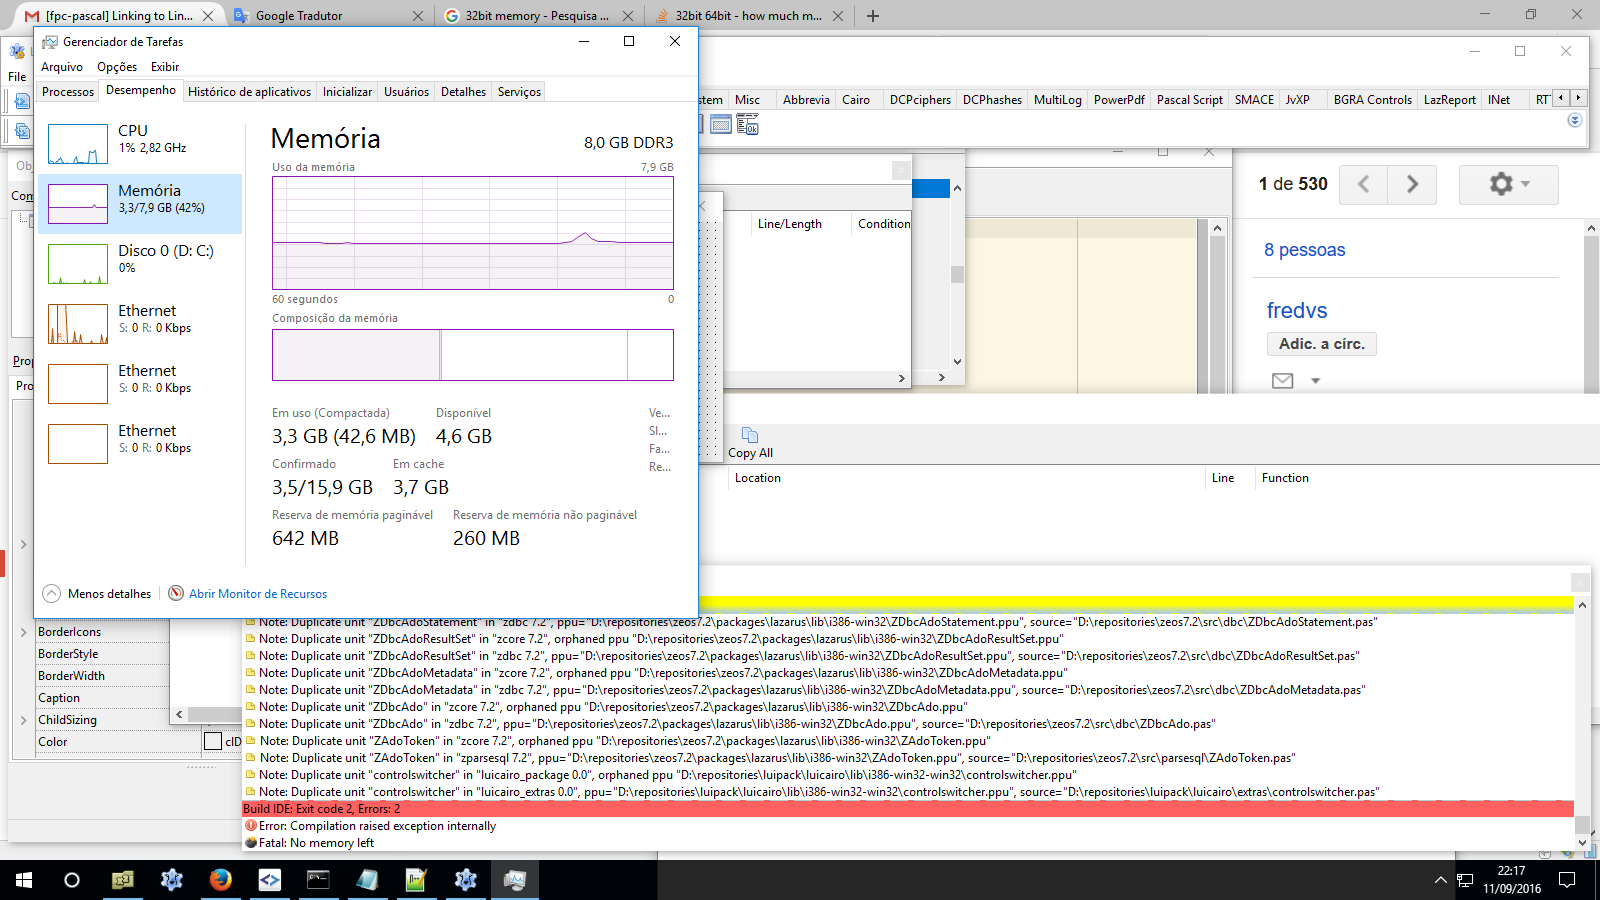The height and width of the screenshot is (900, 1600).
Task: Open the 8 pessoas link
Action: (1305, 250)
